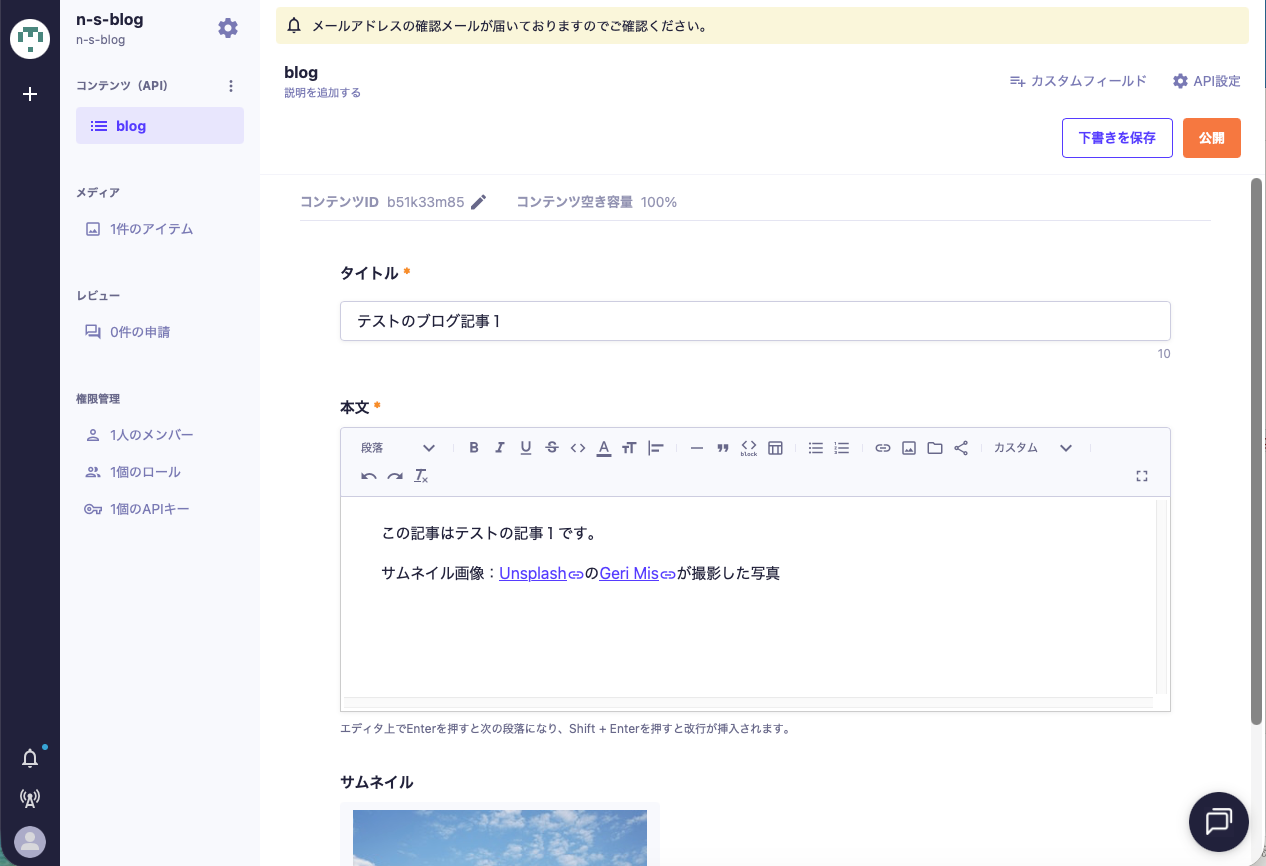Create a bulleted list
This screenshot has height=866, width=1266.
click(x=816, y=448)
